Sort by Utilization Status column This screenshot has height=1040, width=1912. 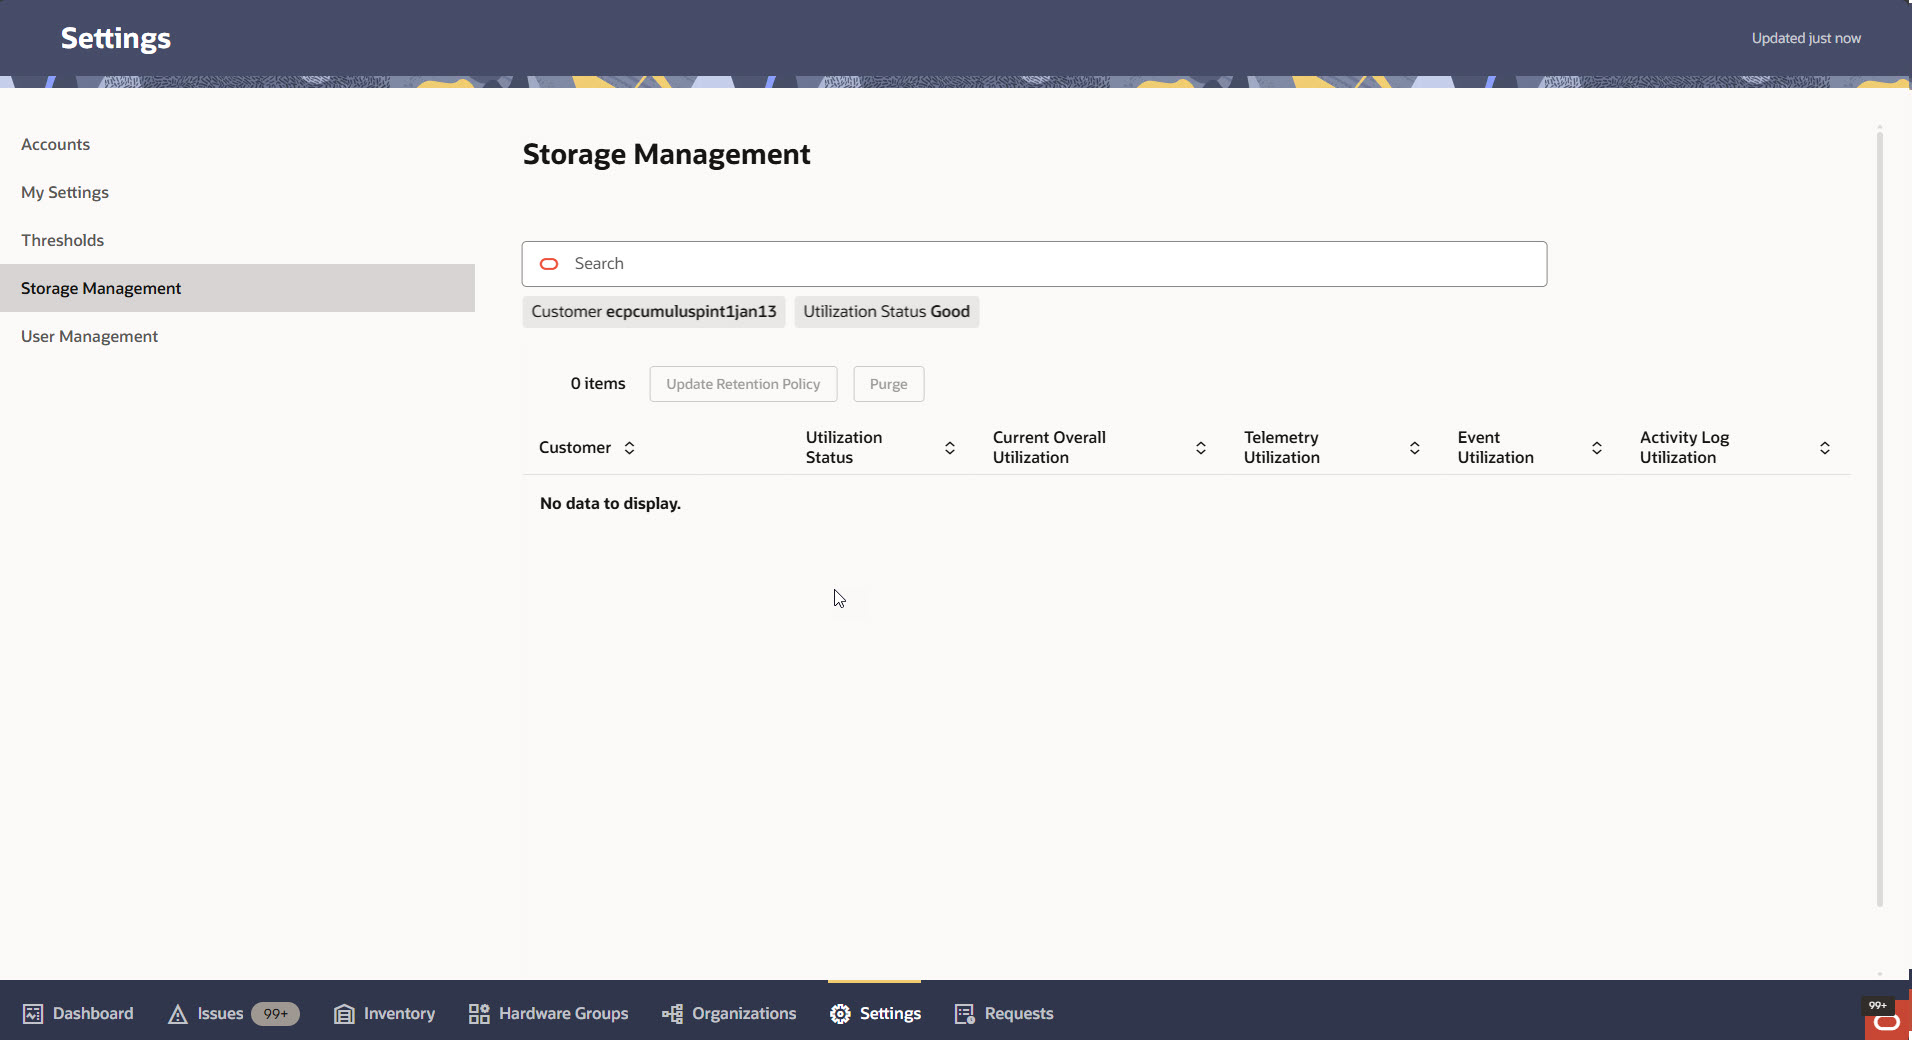click(x=949, y=447)
